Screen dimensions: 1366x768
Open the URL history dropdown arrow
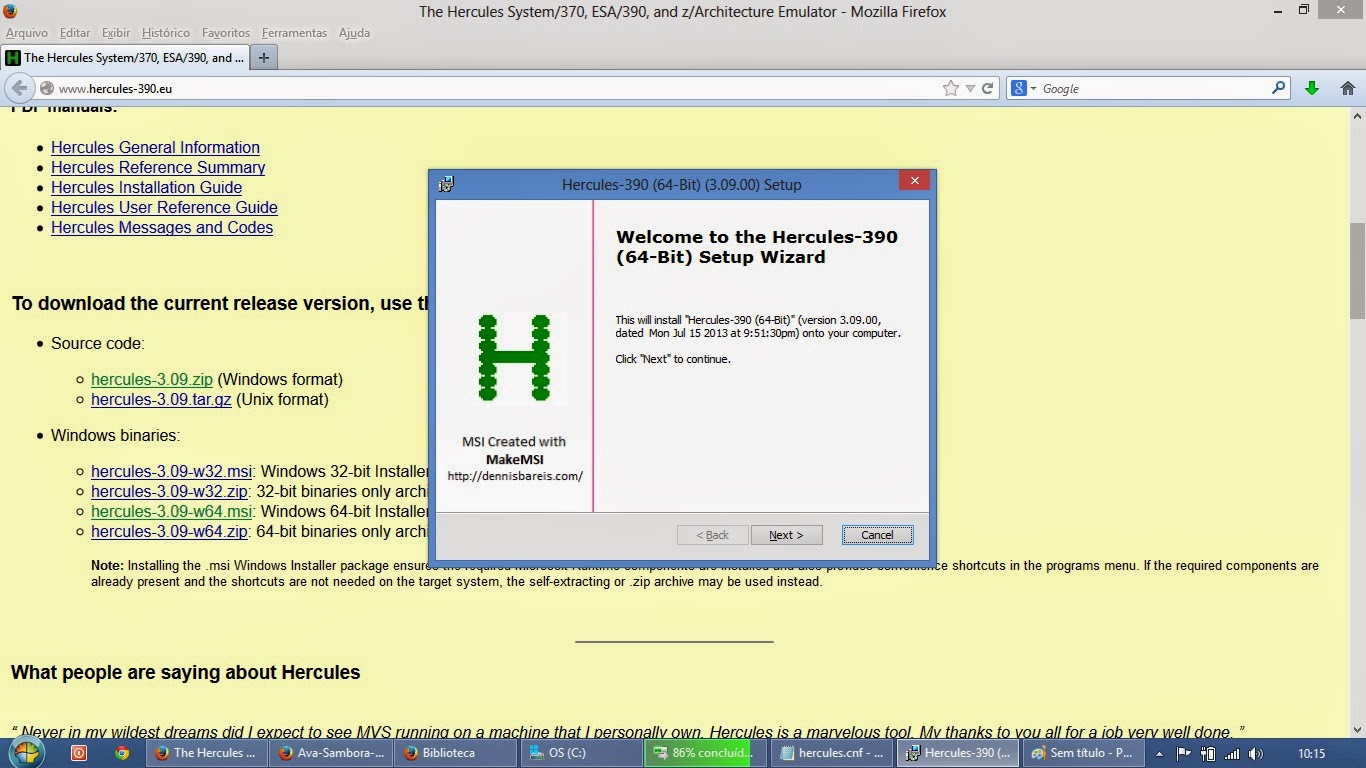tap(970, 89)
